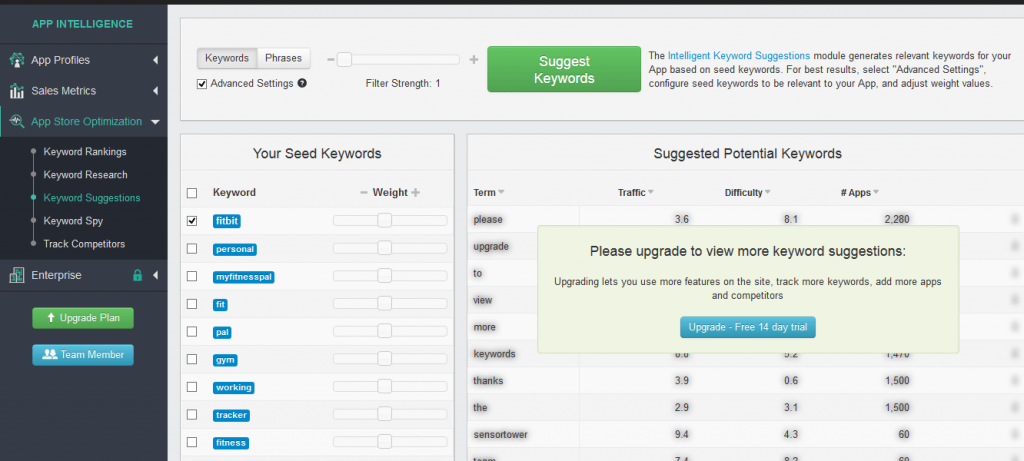1024x461 pixels.
Task: Click the Upgrade Plan button
Action: (x=83, y=318)
